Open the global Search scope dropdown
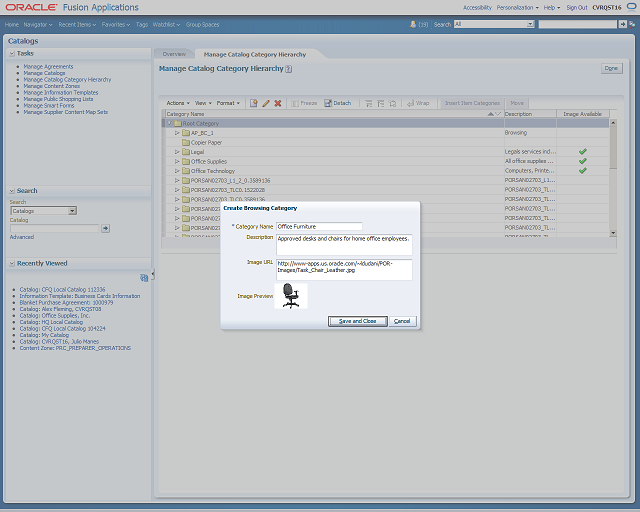The image size is (640, 512). [530, 24]
